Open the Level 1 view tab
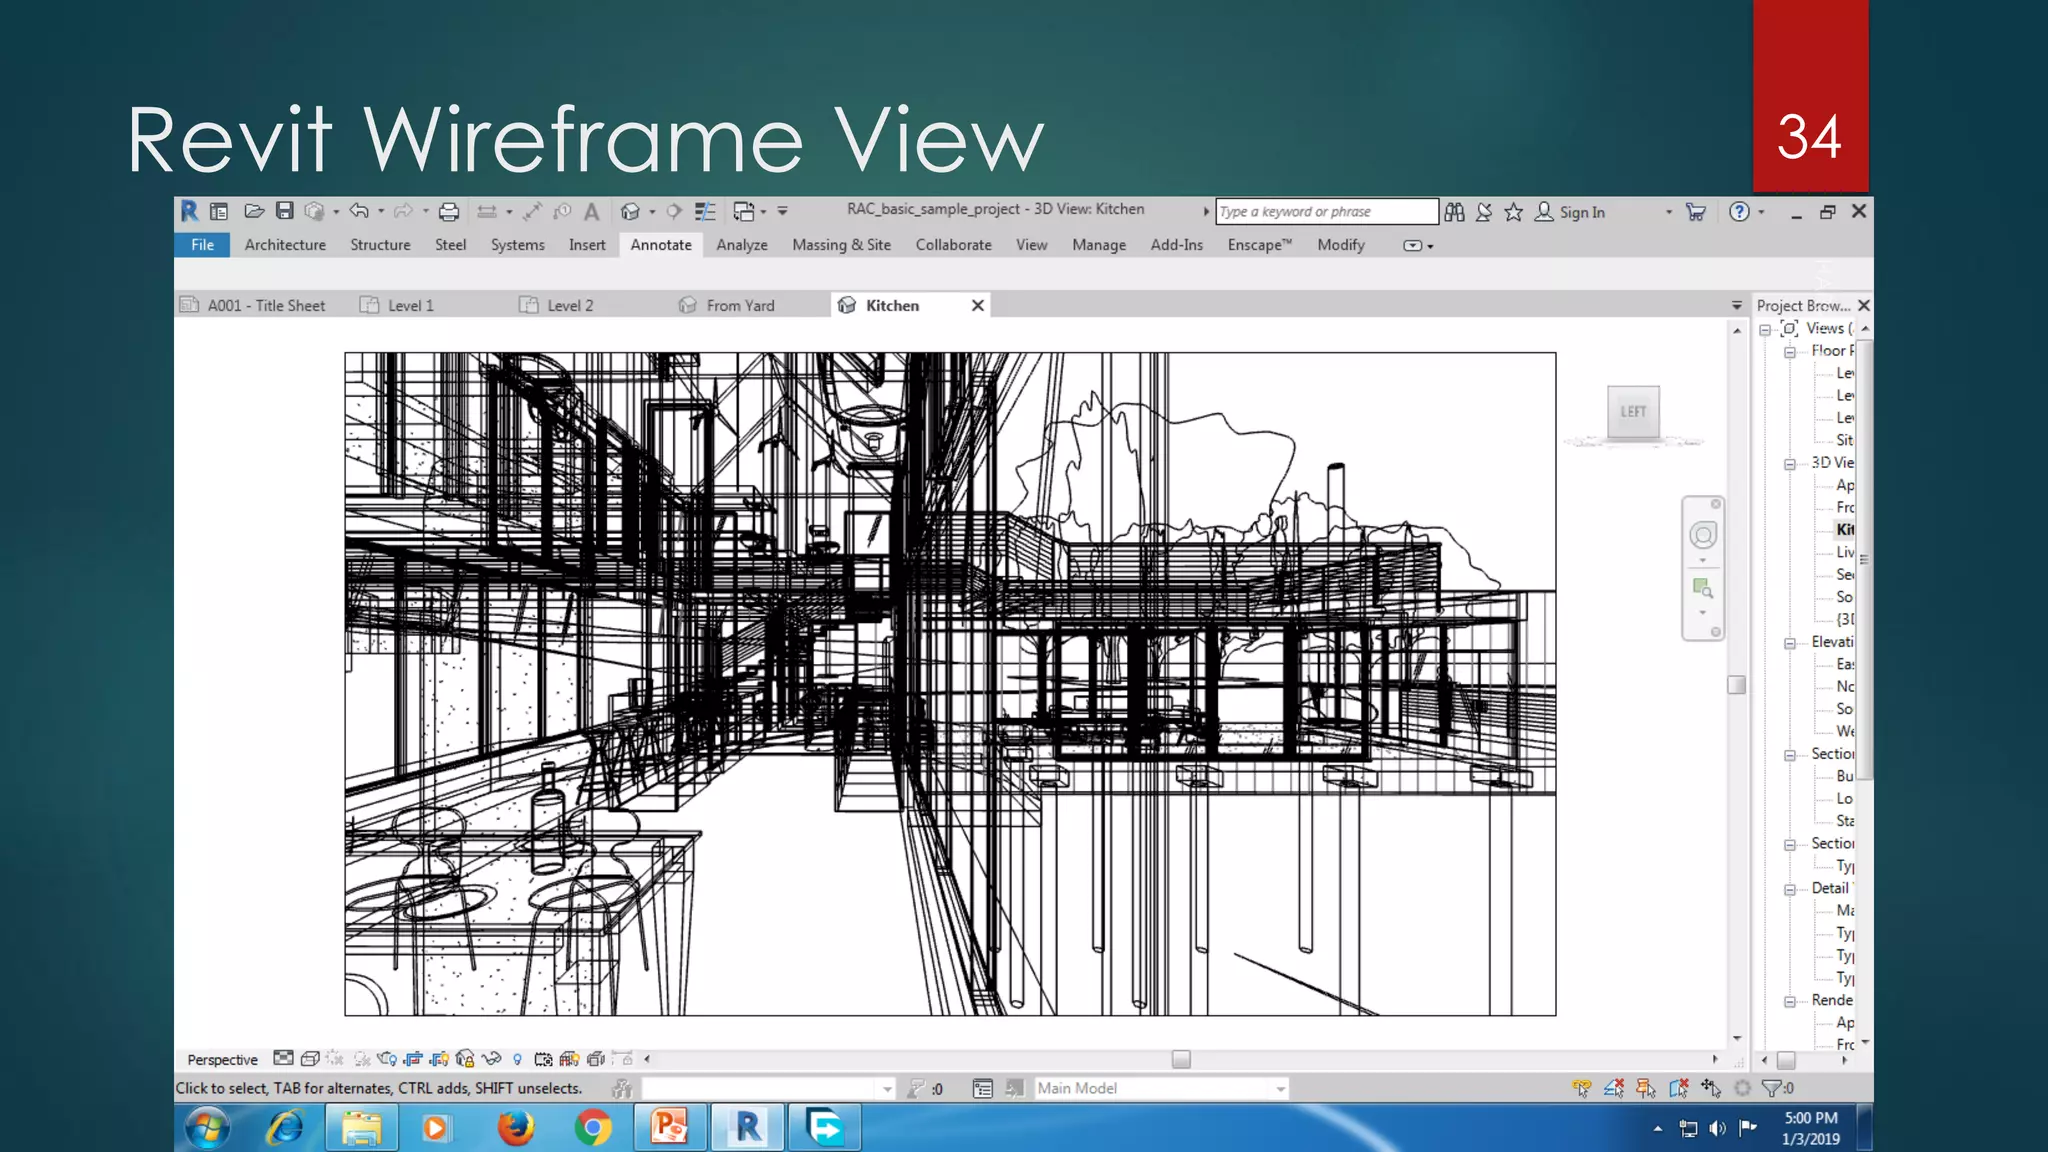Image resolution: width=2048 pixels, height=1152 pixels. pyautogui.click(x=410, y=306)
